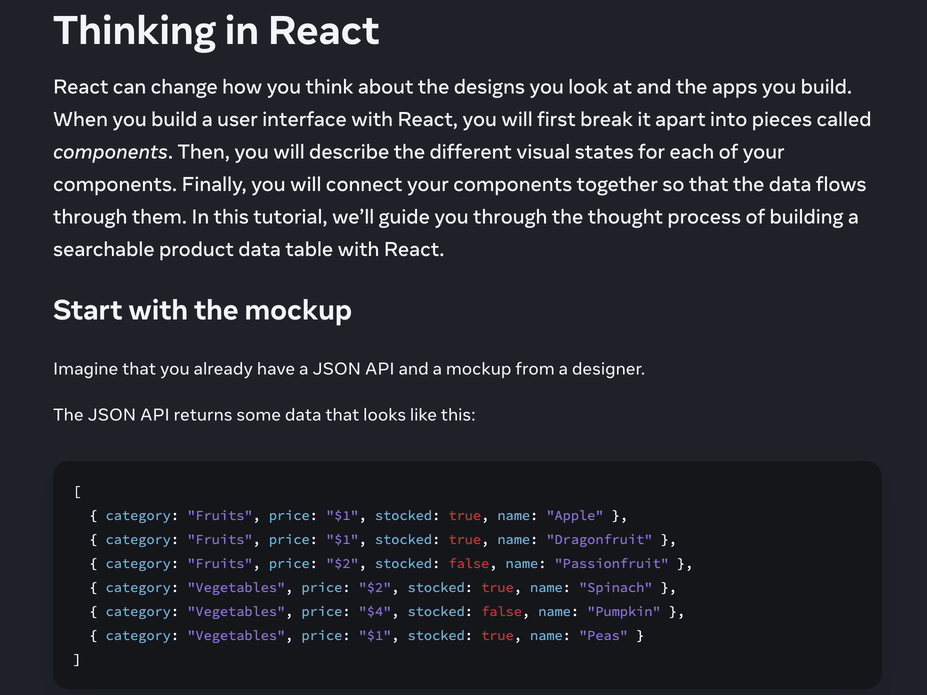Click the "Pumpkin" string in the code block
The image size is (927, 695).
pos(624,612)
